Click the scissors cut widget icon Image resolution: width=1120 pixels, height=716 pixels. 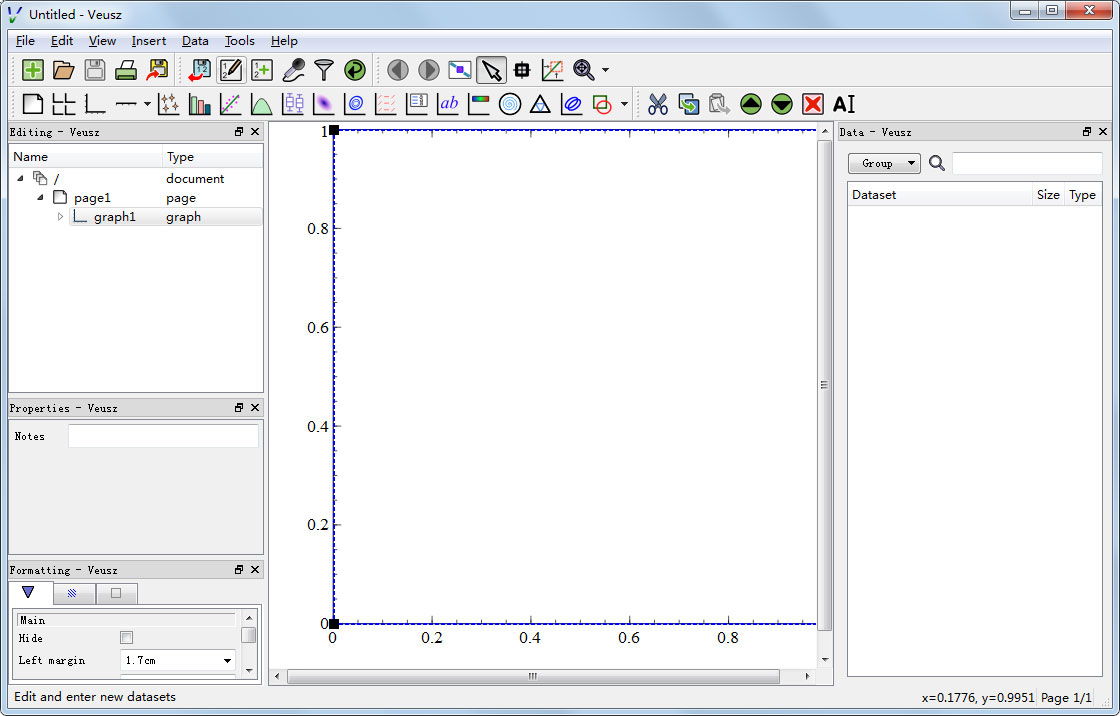click(x=658, y=104)
